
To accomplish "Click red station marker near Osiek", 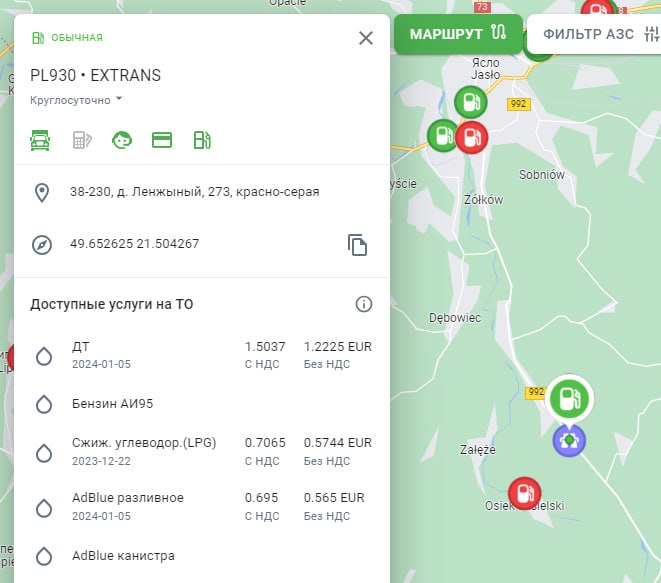I will (x=524, y=492).
